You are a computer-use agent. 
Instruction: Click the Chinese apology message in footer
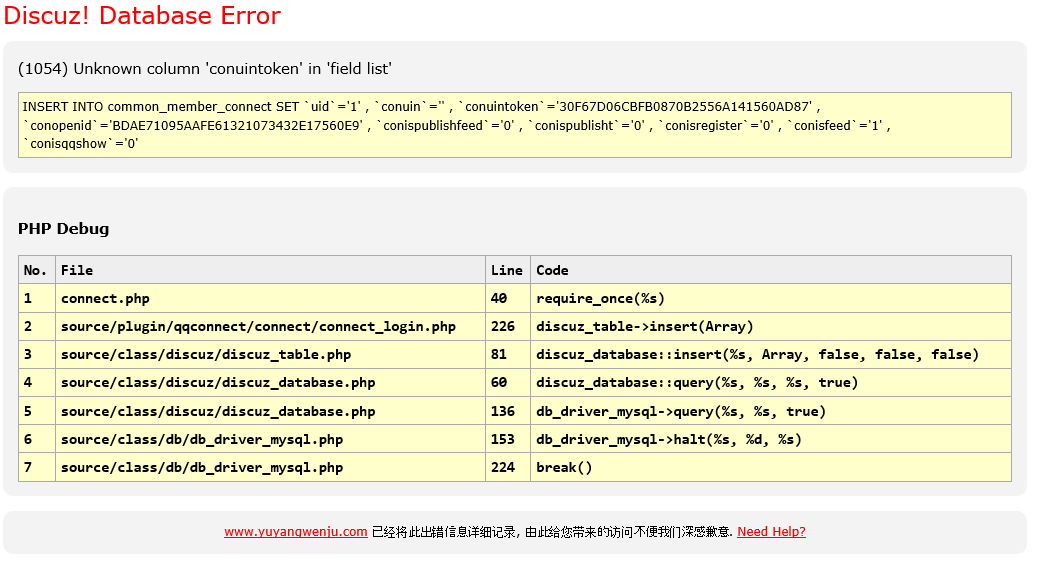(552, 532)
